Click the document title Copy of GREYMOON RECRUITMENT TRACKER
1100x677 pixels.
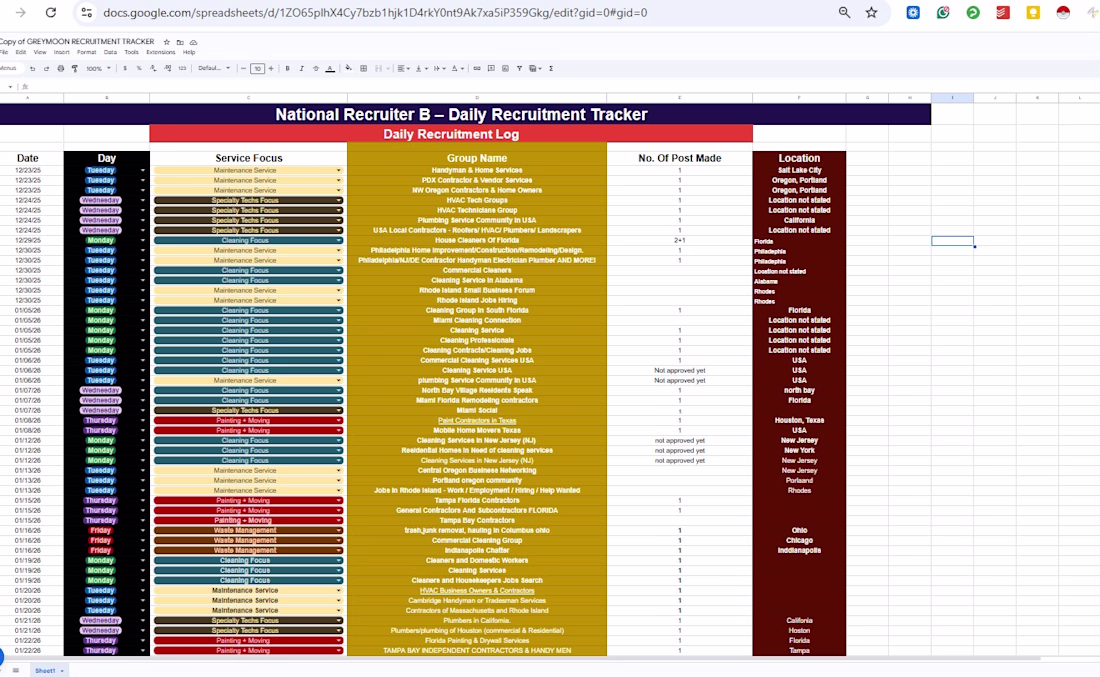pos(76,42)
